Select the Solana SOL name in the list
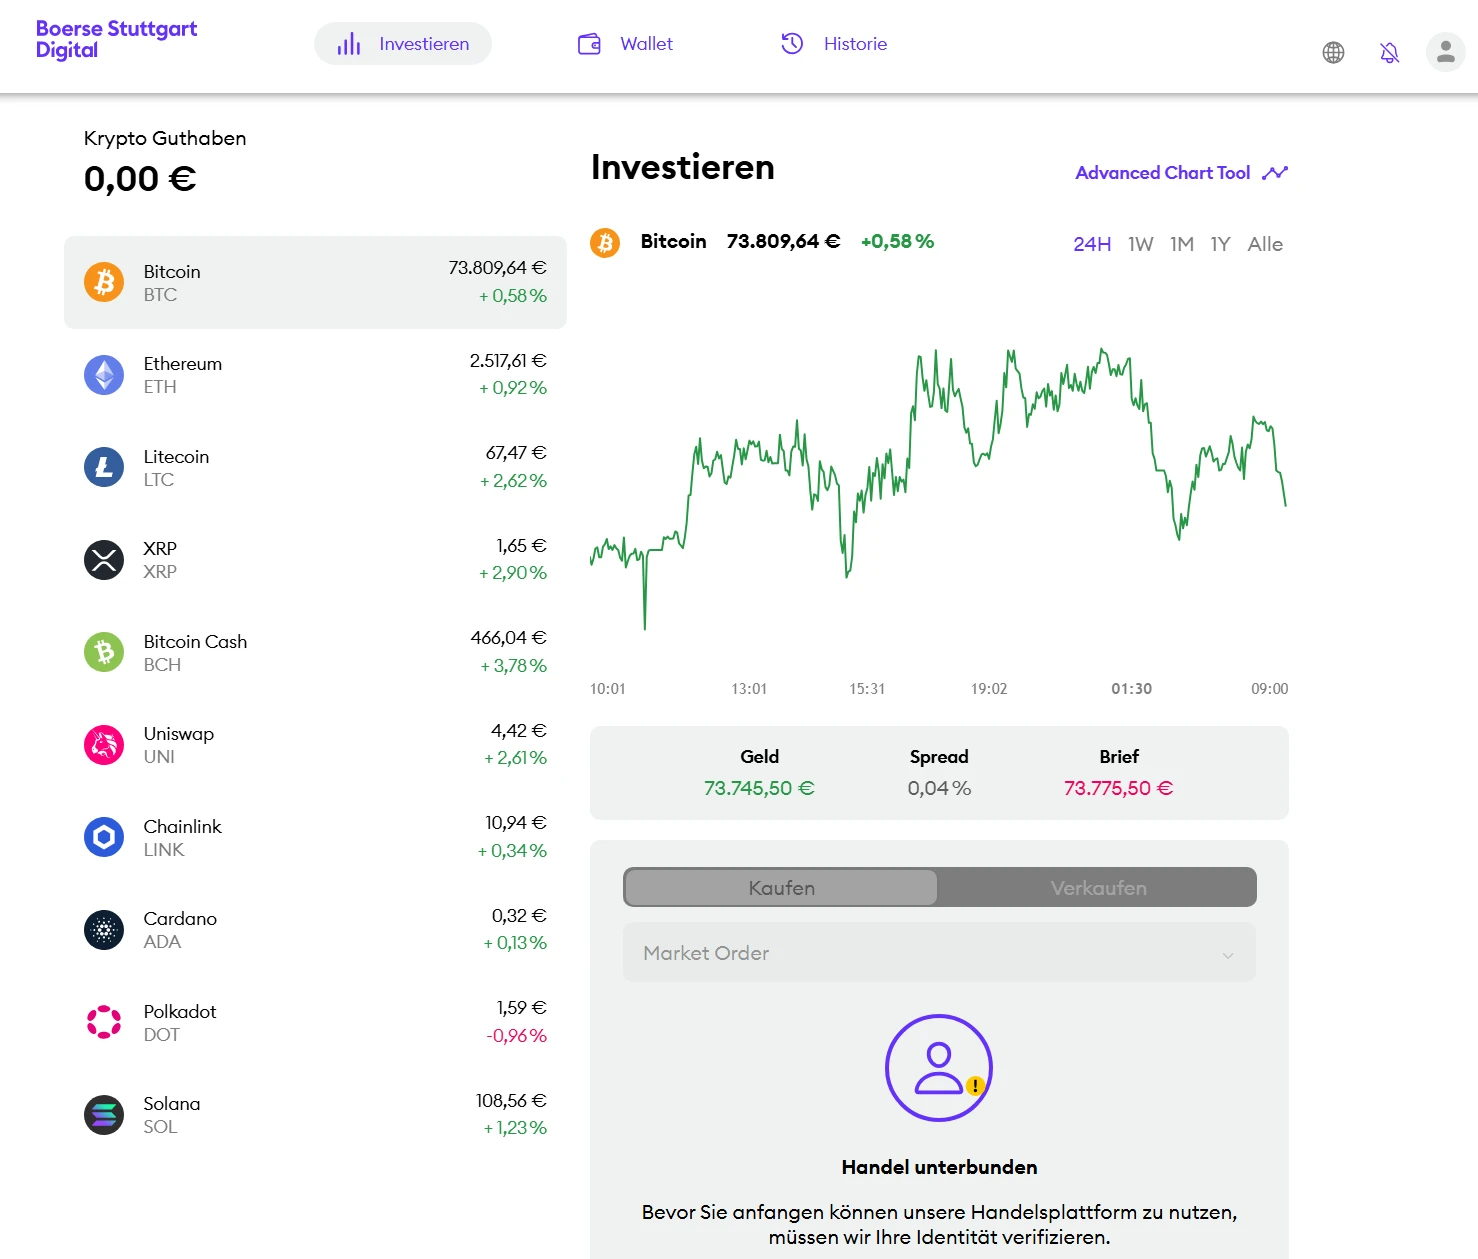 coord(172,1115)
